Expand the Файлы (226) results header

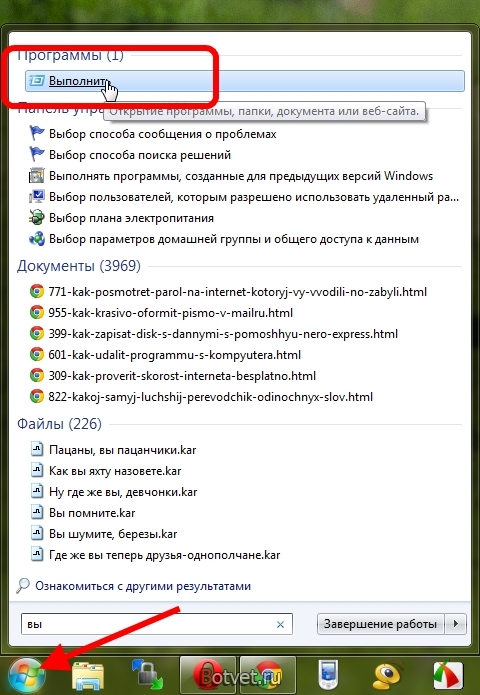59,424
